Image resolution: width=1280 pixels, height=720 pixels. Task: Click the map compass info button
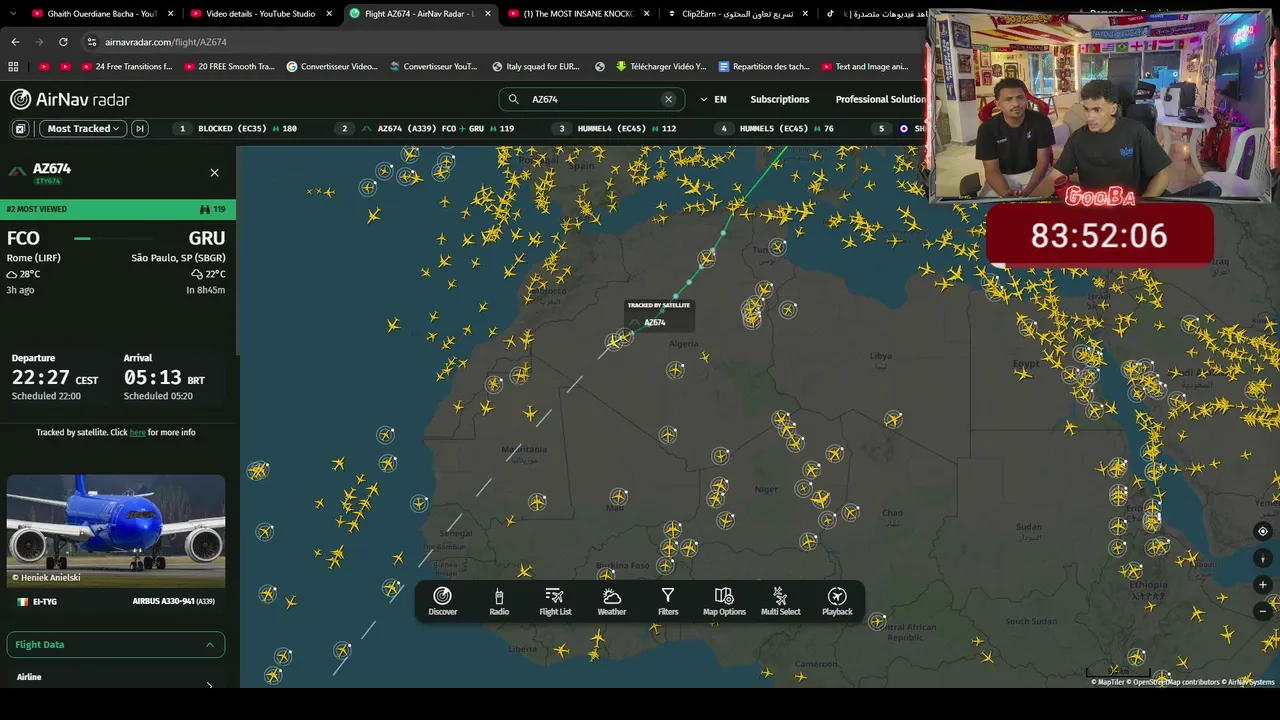click(1263, 558)
